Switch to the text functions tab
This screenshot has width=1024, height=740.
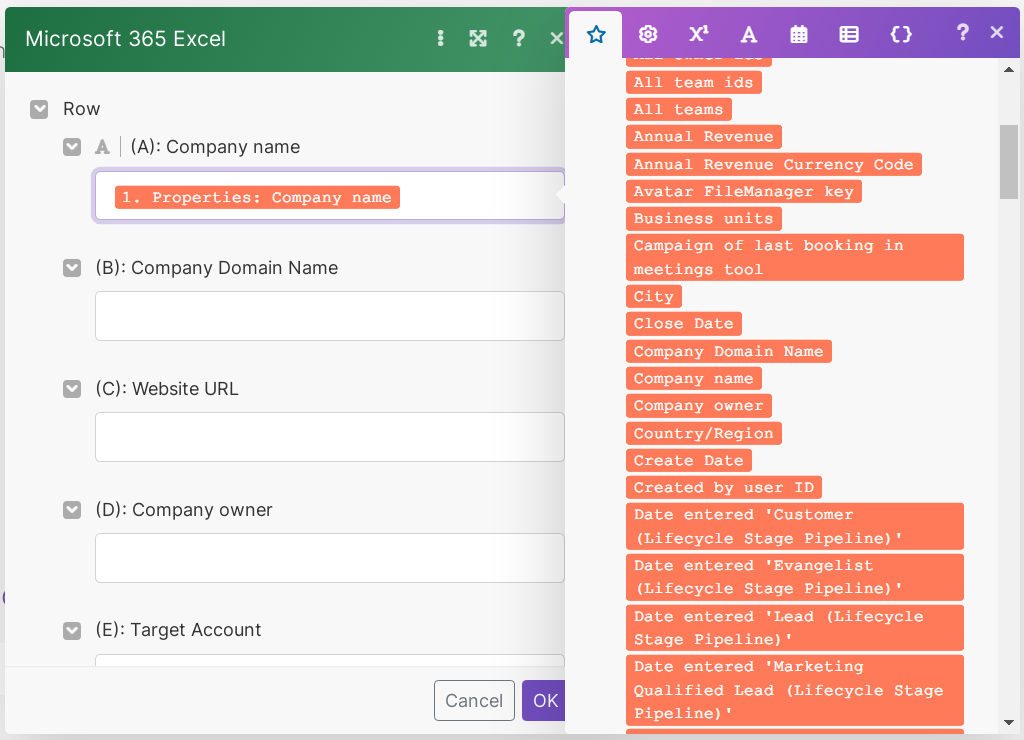748,34
